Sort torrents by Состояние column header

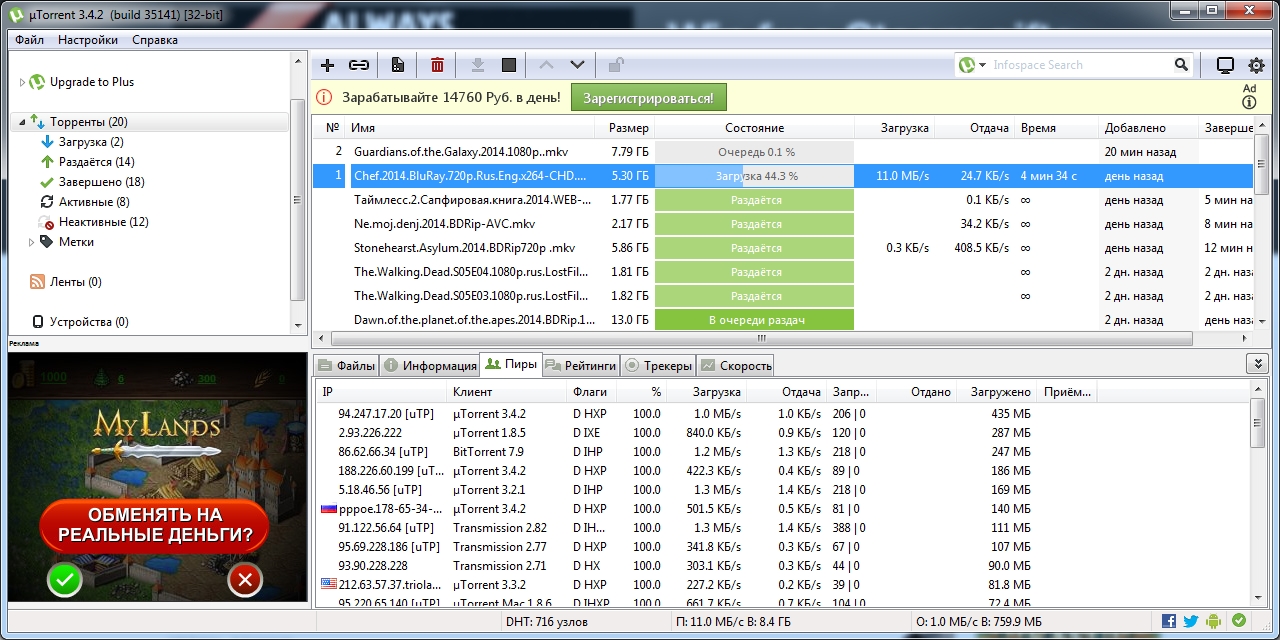coord(755,128)
